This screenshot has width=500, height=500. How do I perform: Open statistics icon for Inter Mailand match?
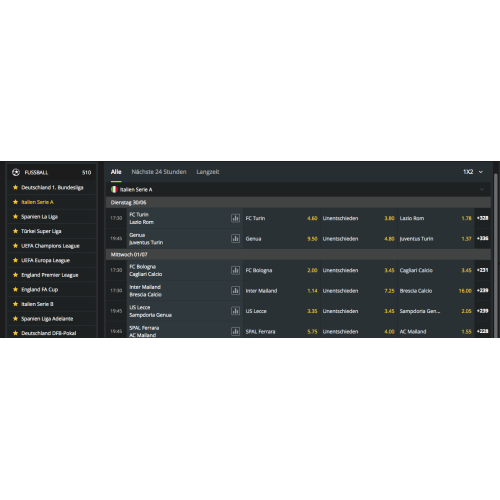point(235,291)
